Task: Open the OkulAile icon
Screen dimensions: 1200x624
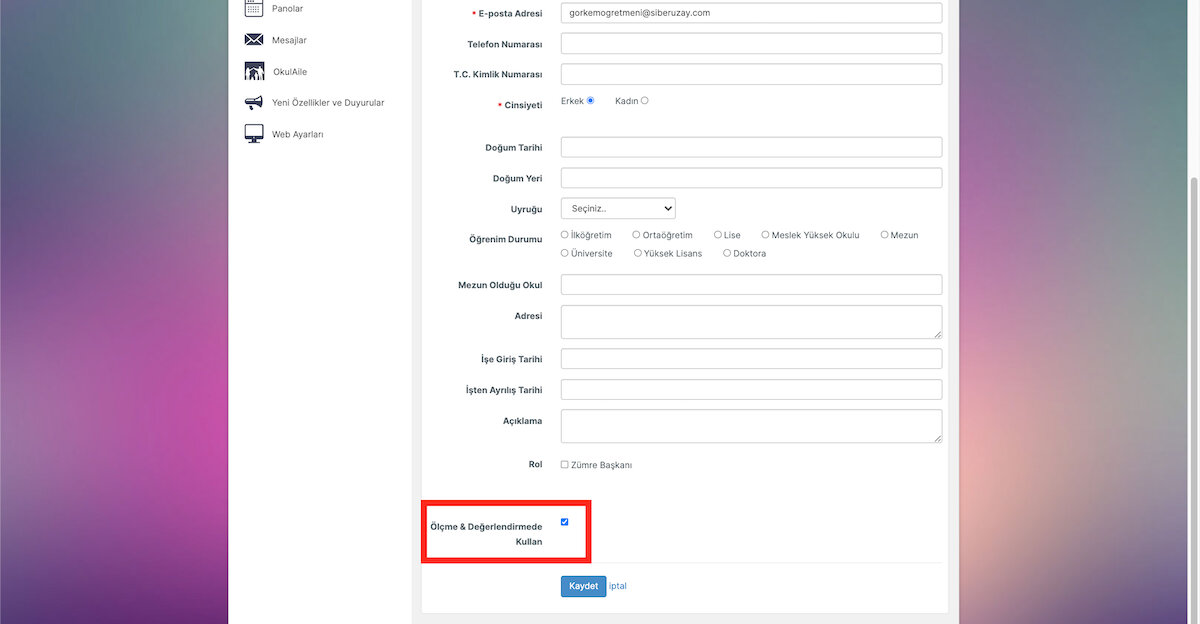Action: point(254,71)
